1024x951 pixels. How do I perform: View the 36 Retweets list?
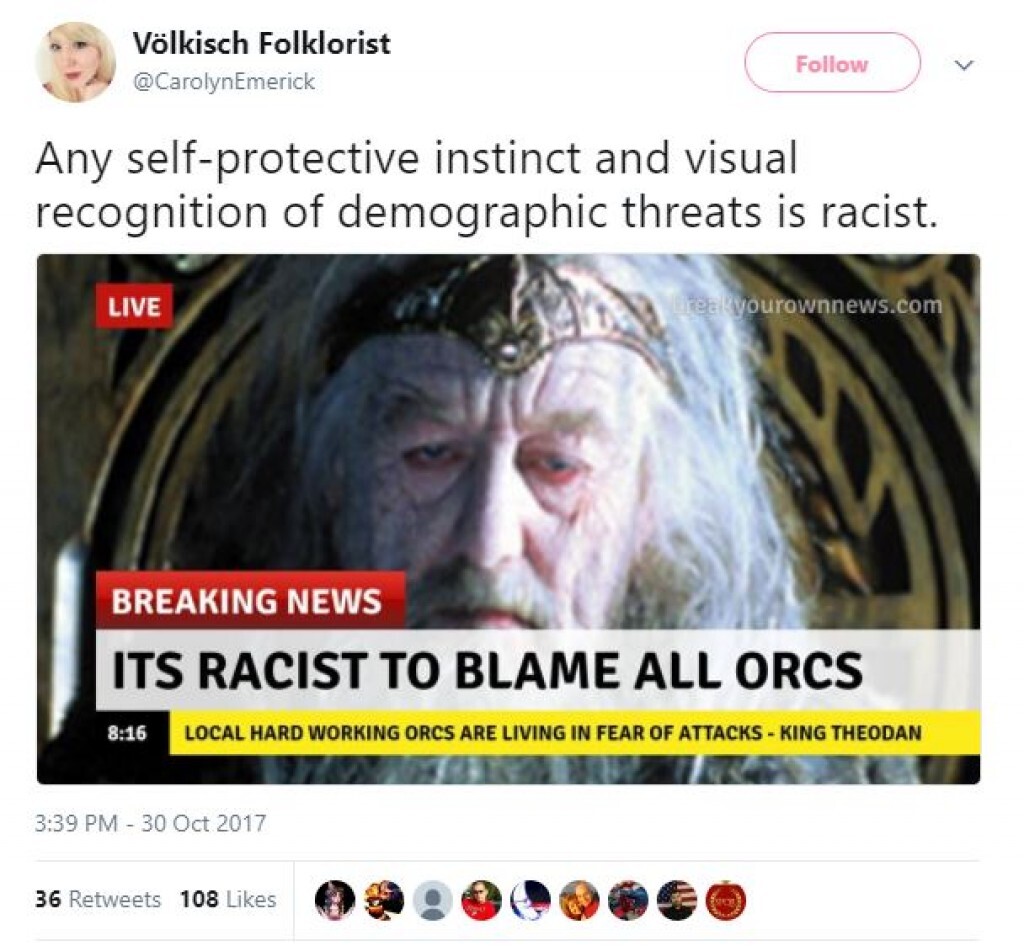pos(98,899)
